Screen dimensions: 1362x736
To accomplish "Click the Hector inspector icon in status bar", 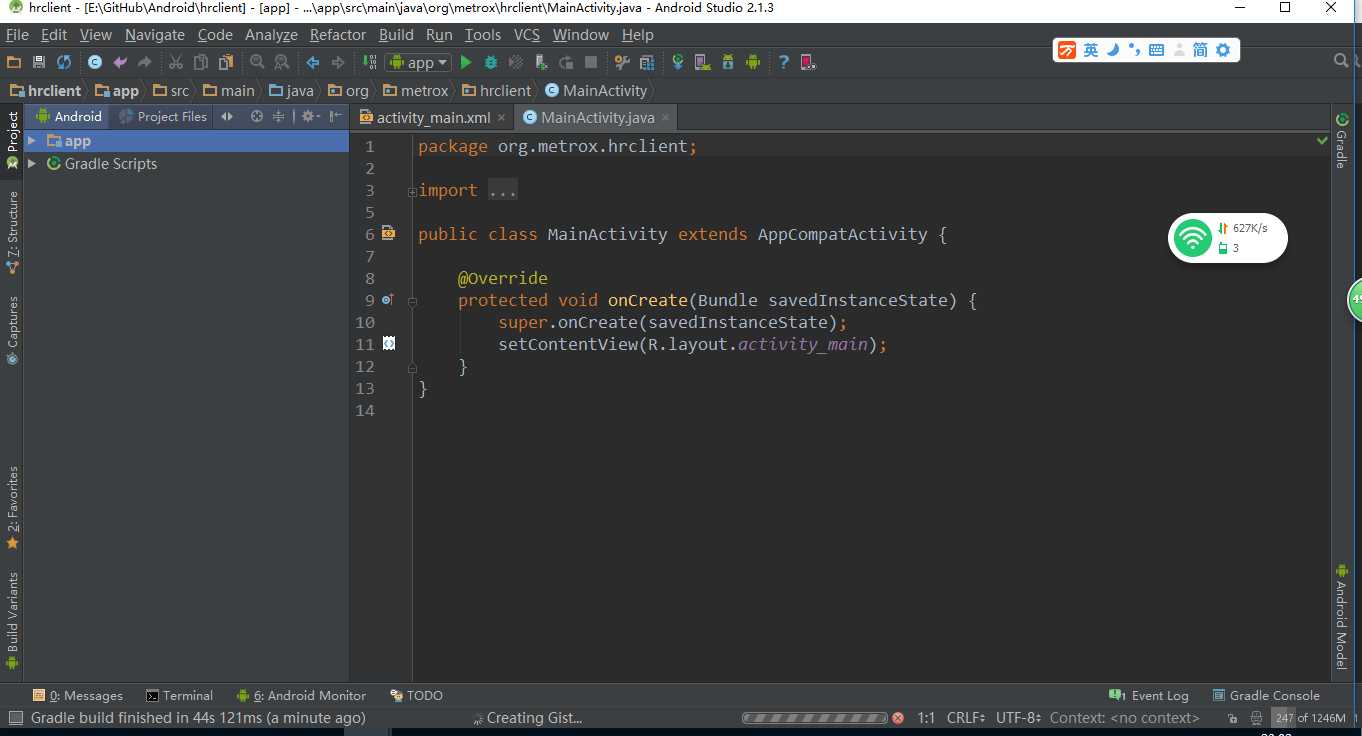I will [1255, 718].
